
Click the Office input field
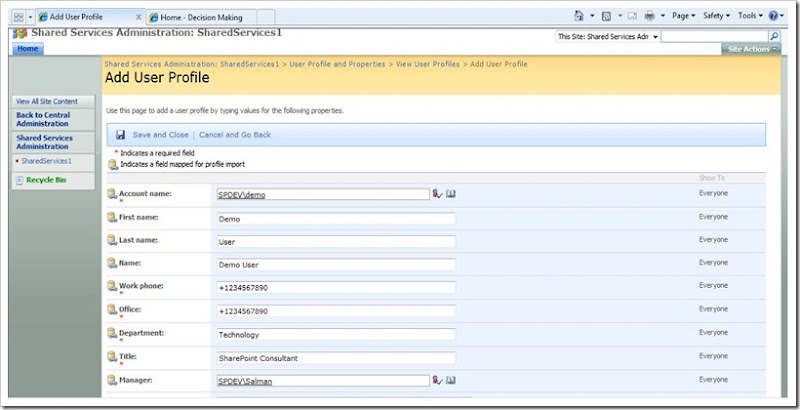coord(336,311)
